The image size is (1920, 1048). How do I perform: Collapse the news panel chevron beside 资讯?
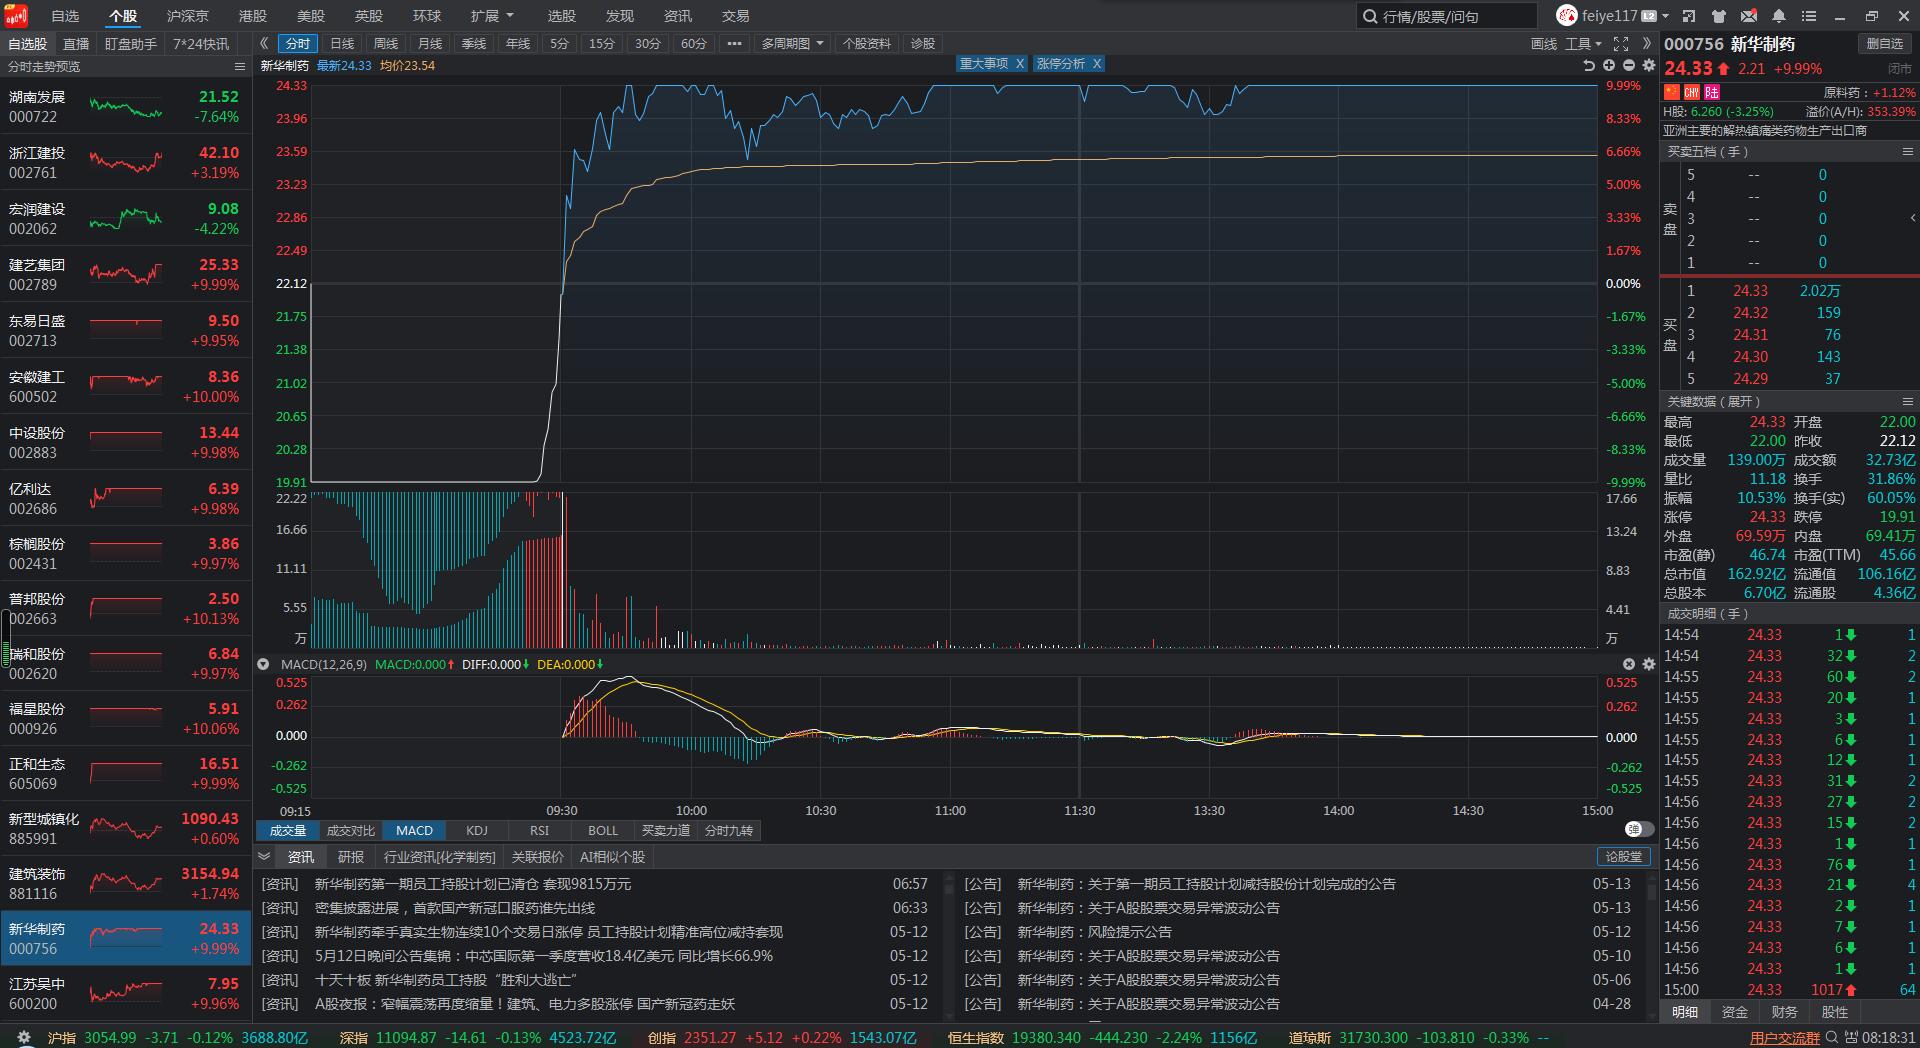click(264, 856)
